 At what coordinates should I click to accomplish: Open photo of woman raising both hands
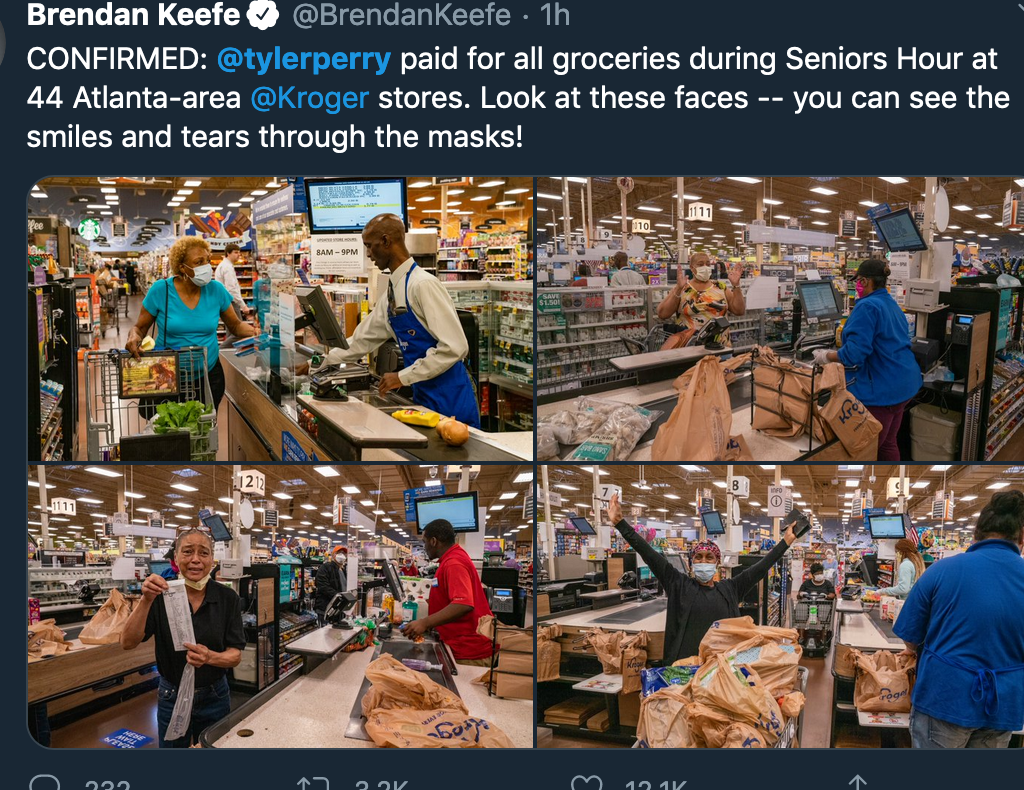(780, 319)
